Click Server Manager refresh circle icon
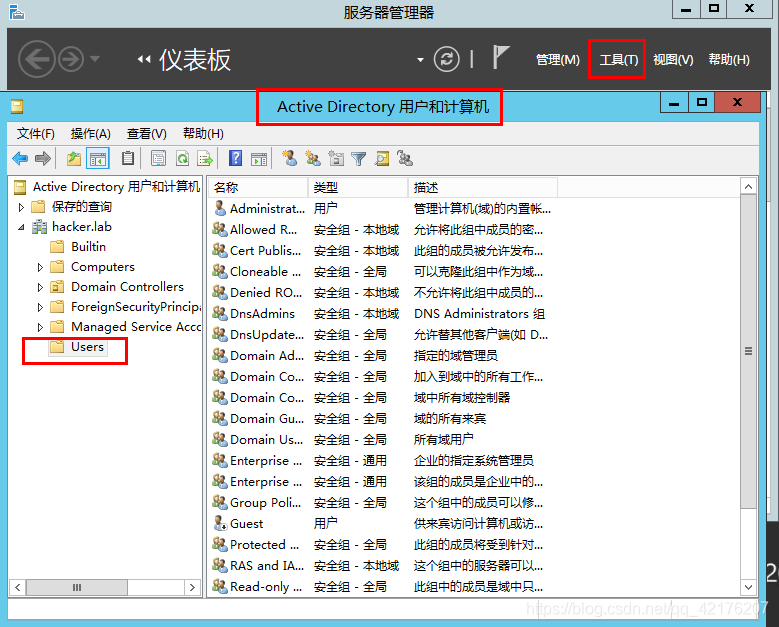The width and height of the screenshot is (779, 627). pyautogui.click(x=447, y=60)
